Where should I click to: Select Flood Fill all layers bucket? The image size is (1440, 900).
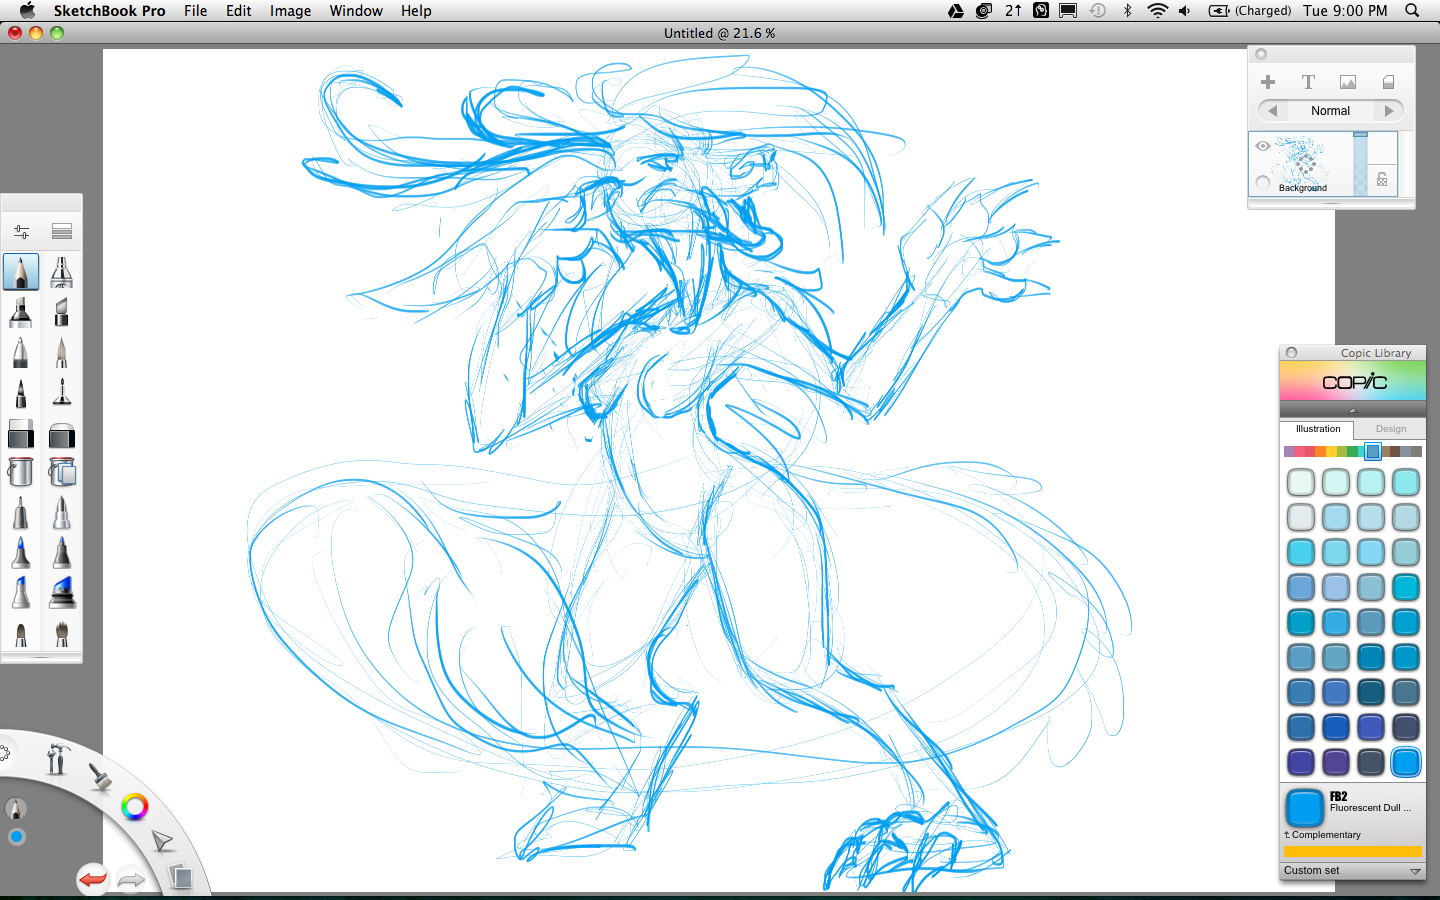[x=62, y=472]
